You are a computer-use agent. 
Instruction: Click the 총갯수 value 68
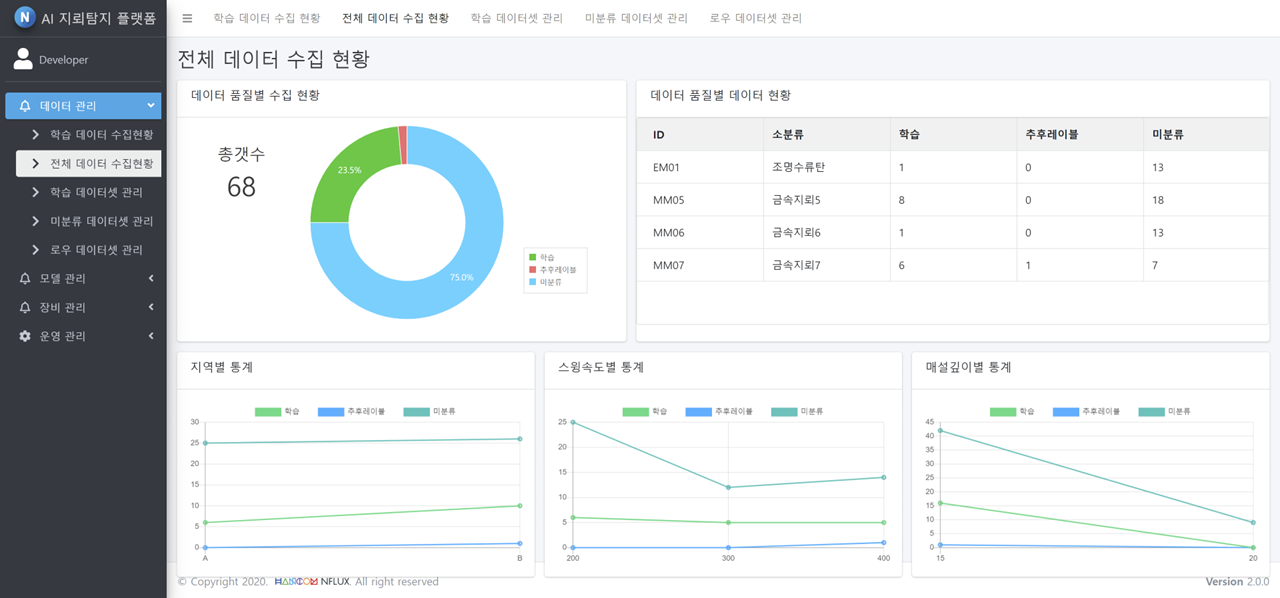point(242,187)
